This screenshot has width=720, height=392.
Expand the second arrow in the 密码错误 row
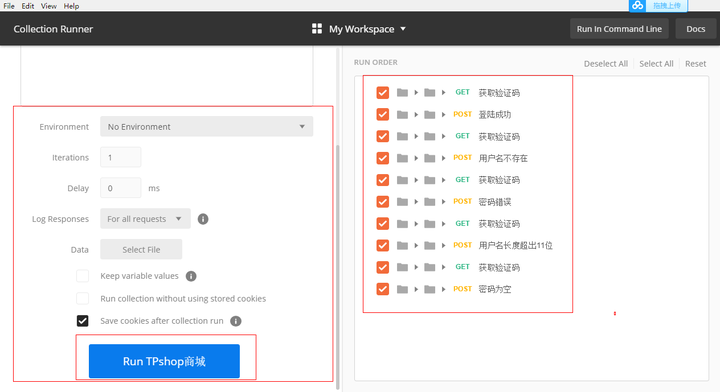(444, 202)
